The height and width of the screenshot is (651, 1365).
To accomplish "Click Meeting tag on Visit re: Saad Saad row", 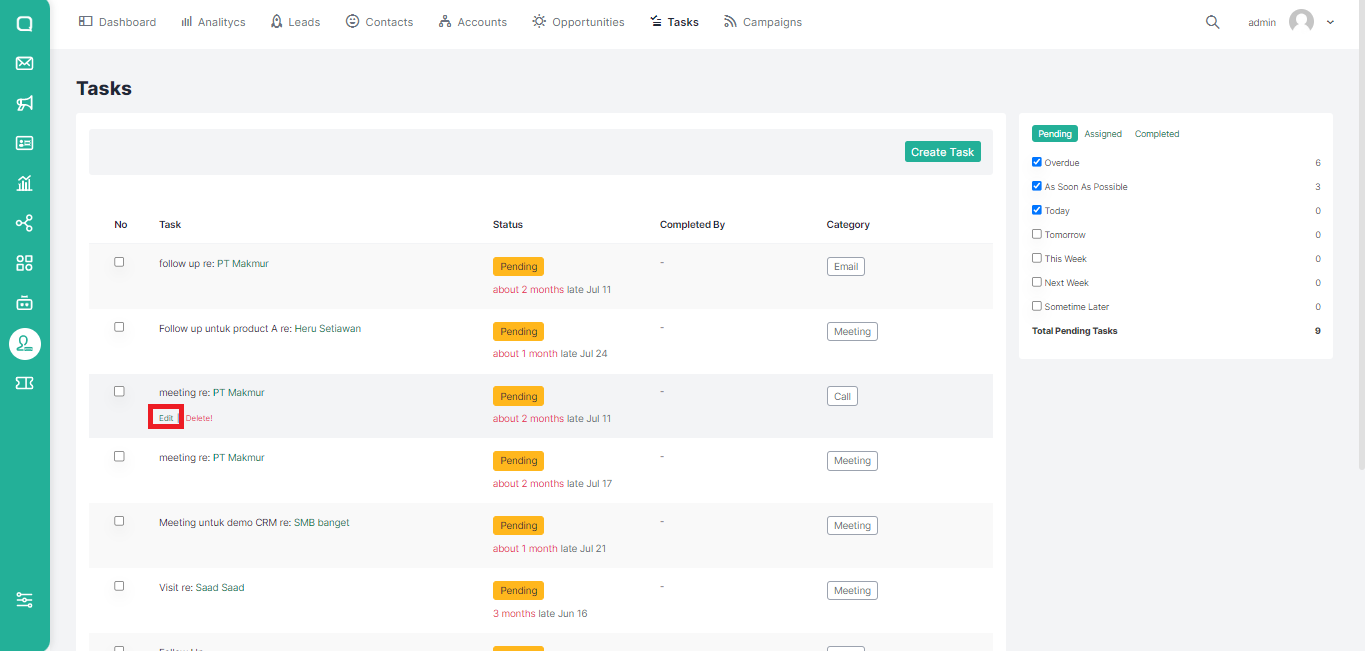I will (852, 591).
